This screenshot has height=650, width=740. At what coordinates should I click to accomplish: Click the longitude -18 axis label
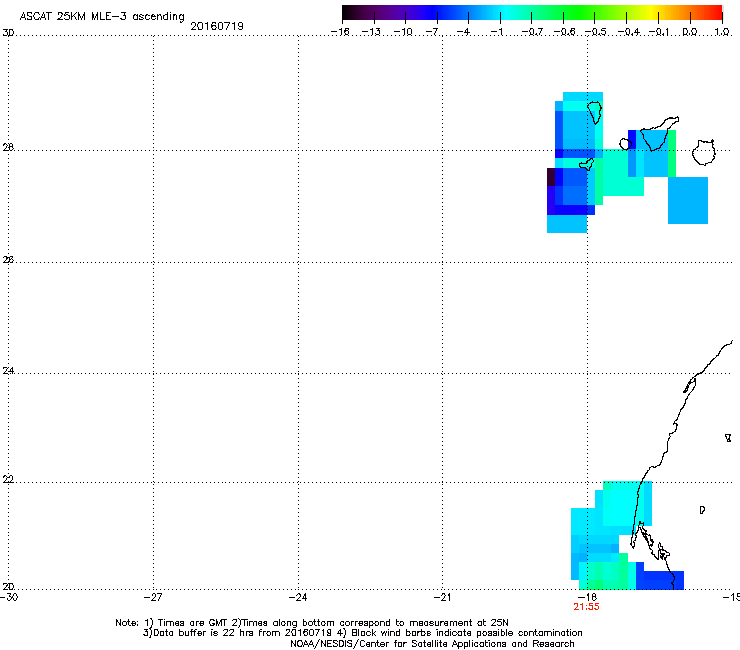tap(587, 597)
